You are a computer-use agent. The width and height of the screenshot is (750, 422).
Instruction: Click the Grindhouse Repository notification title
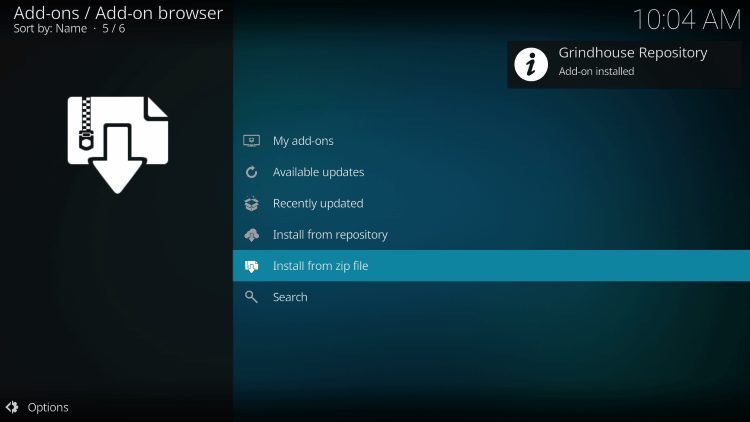(x=633, y=53)
